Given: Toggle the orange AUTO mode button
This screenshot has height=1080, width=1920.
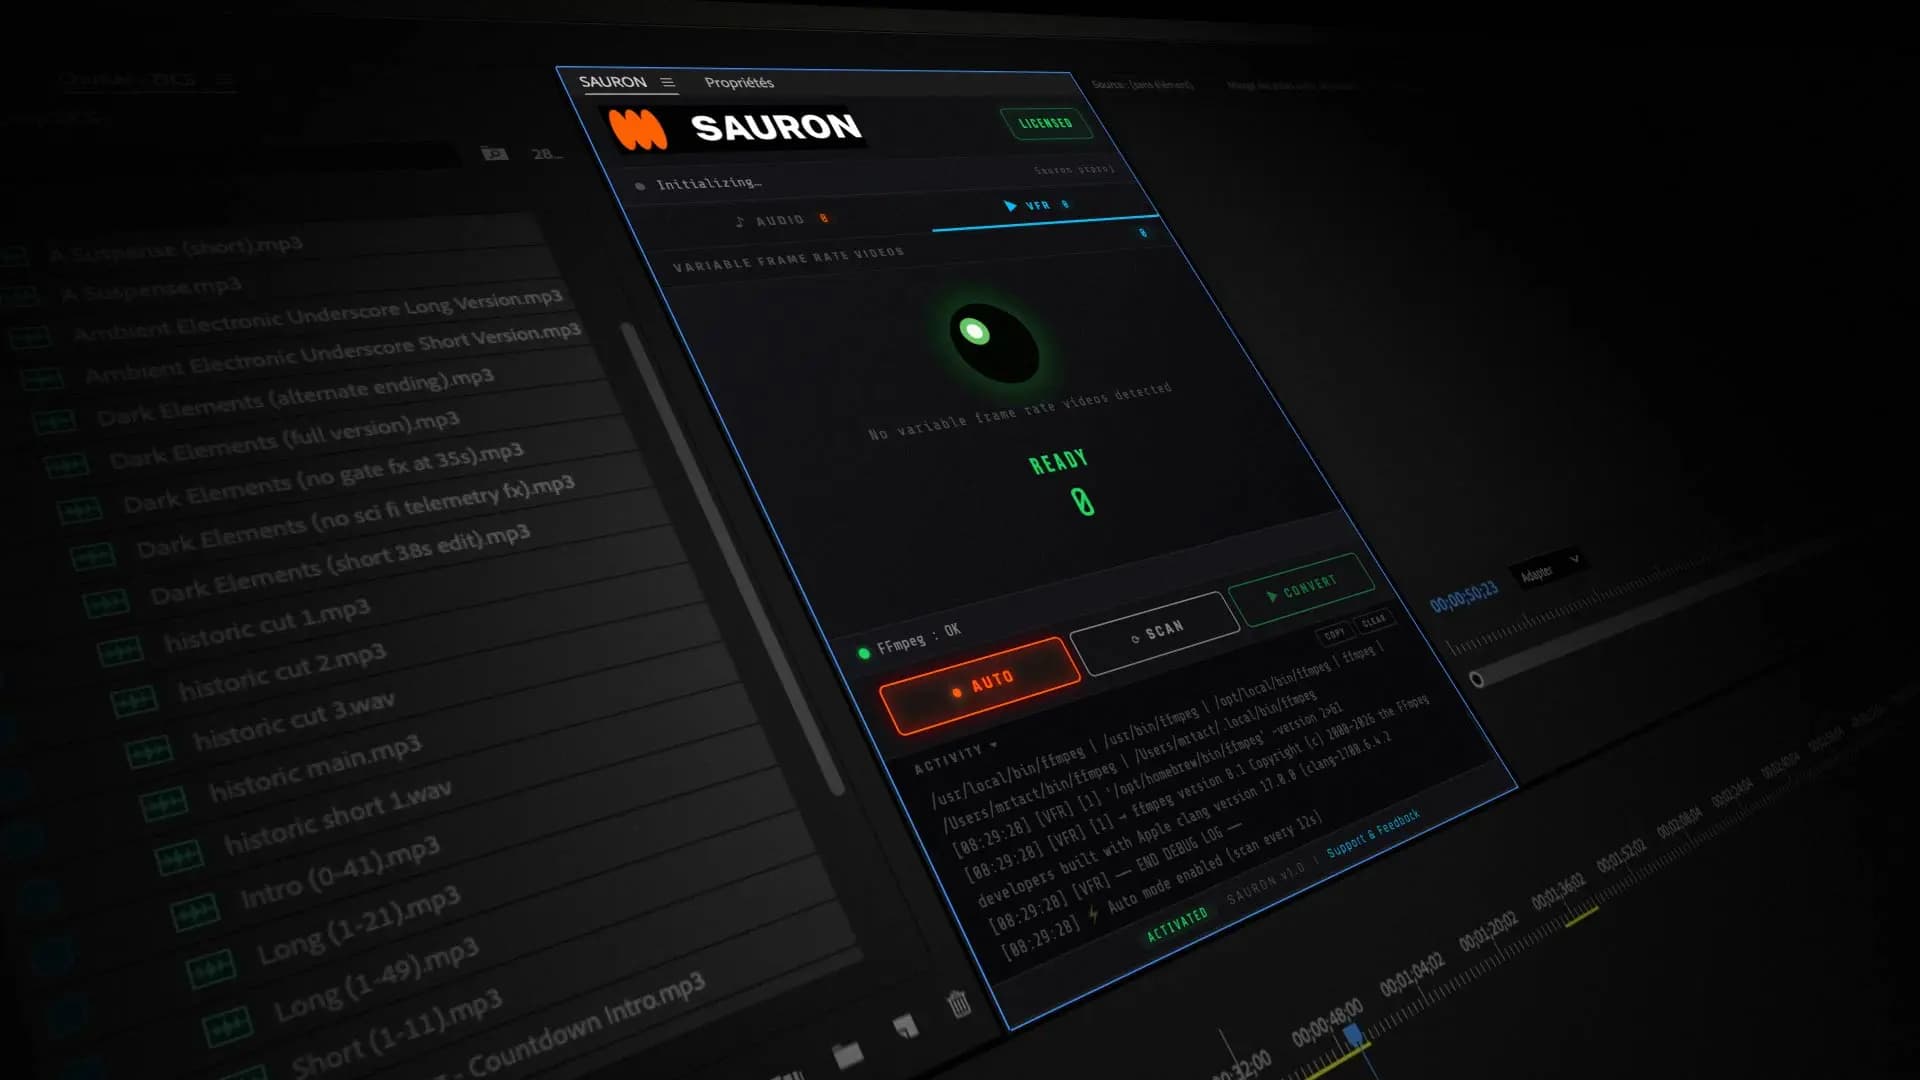Looking at the screenshot, I should [980, 685].
